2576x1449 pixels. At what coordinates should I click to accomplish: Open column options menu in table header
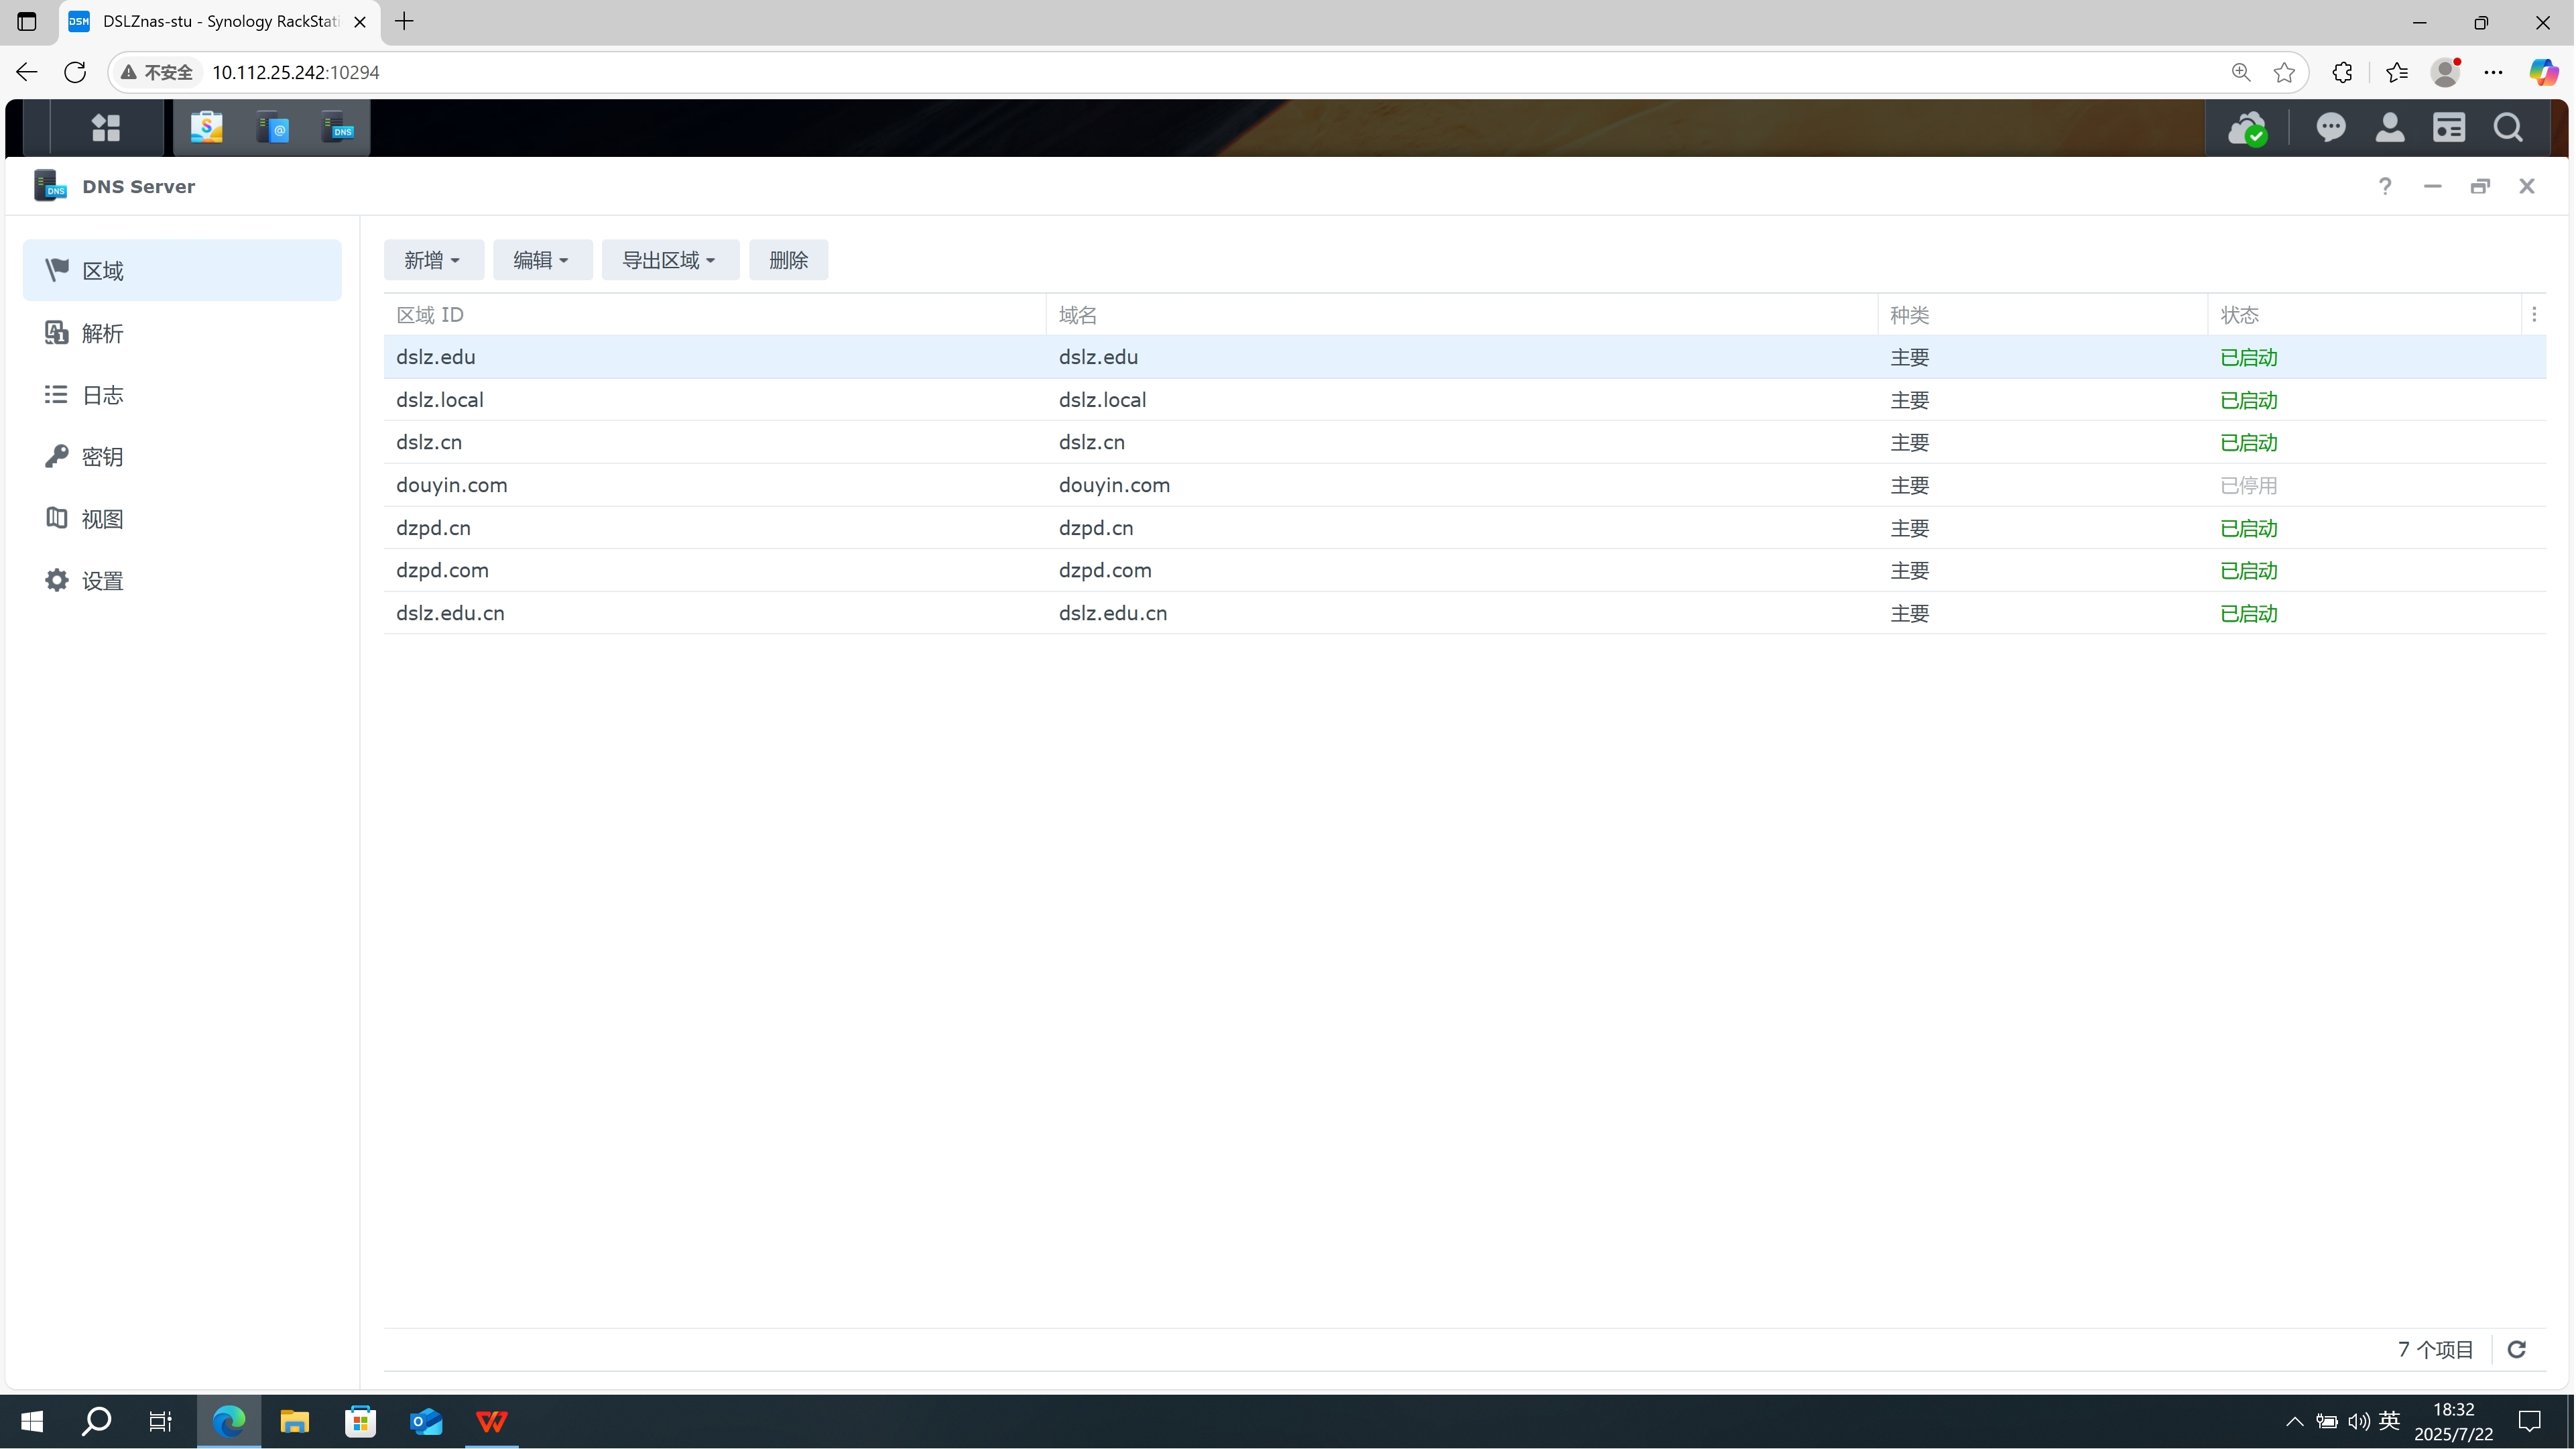[2534, 315]
